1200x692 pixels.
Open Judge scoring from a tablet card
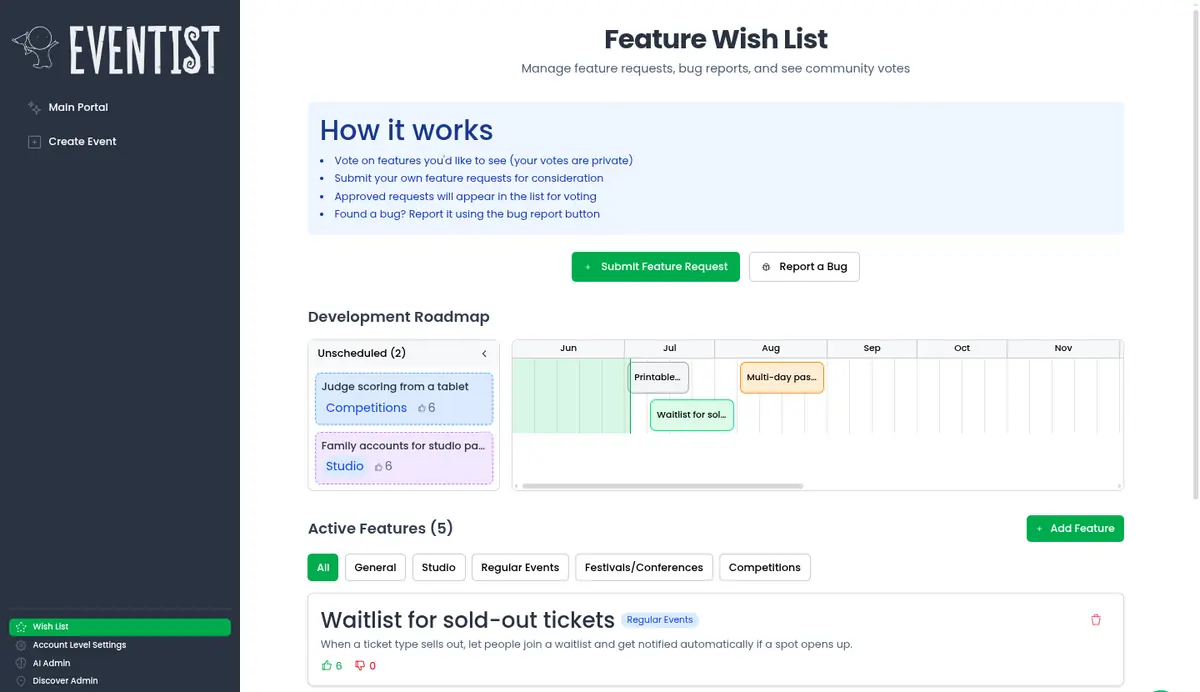pyautogui.click(x=404, y=398)
